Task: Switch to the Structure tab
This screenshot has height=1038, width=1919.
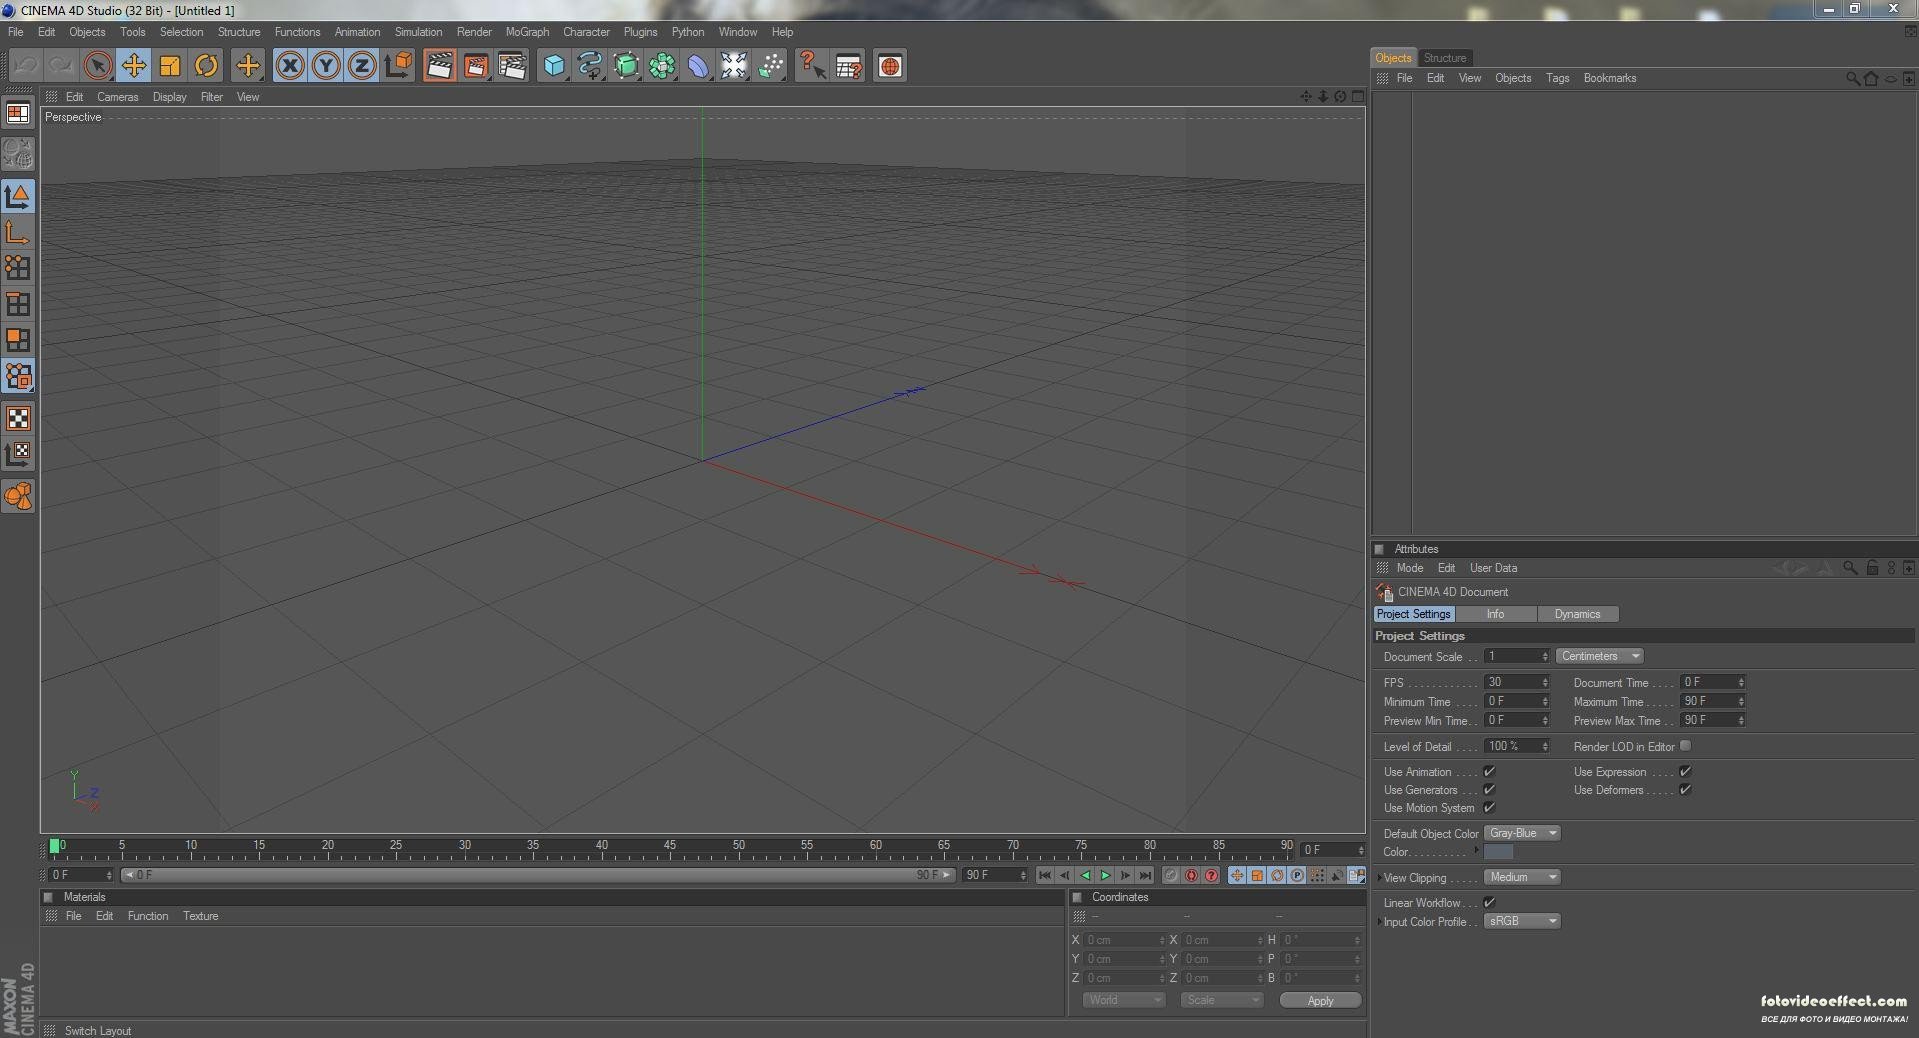Action: [x=1445, y=58]
